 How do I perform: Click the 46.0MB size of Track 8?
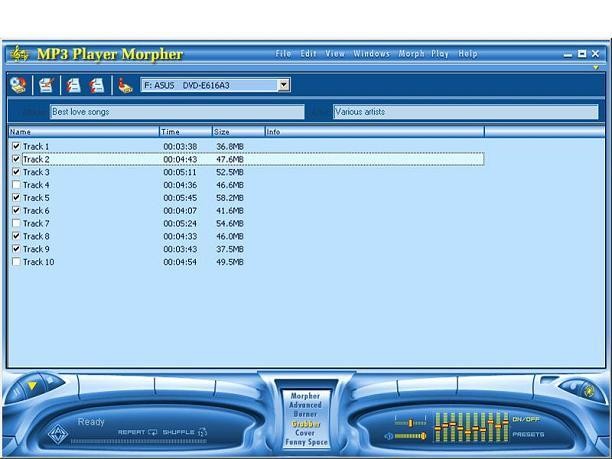pyautogui.click(x=230, y=236)
